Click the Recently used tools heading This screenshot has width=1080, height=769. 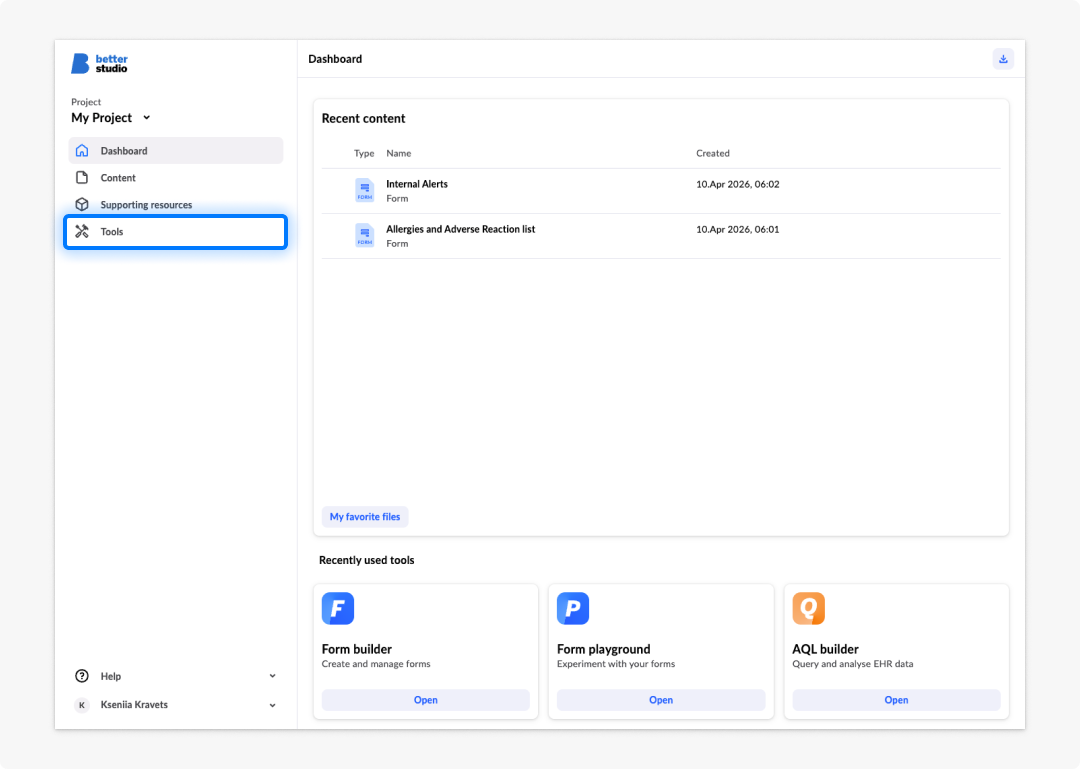pyautogui.click(x=366, y=560)
